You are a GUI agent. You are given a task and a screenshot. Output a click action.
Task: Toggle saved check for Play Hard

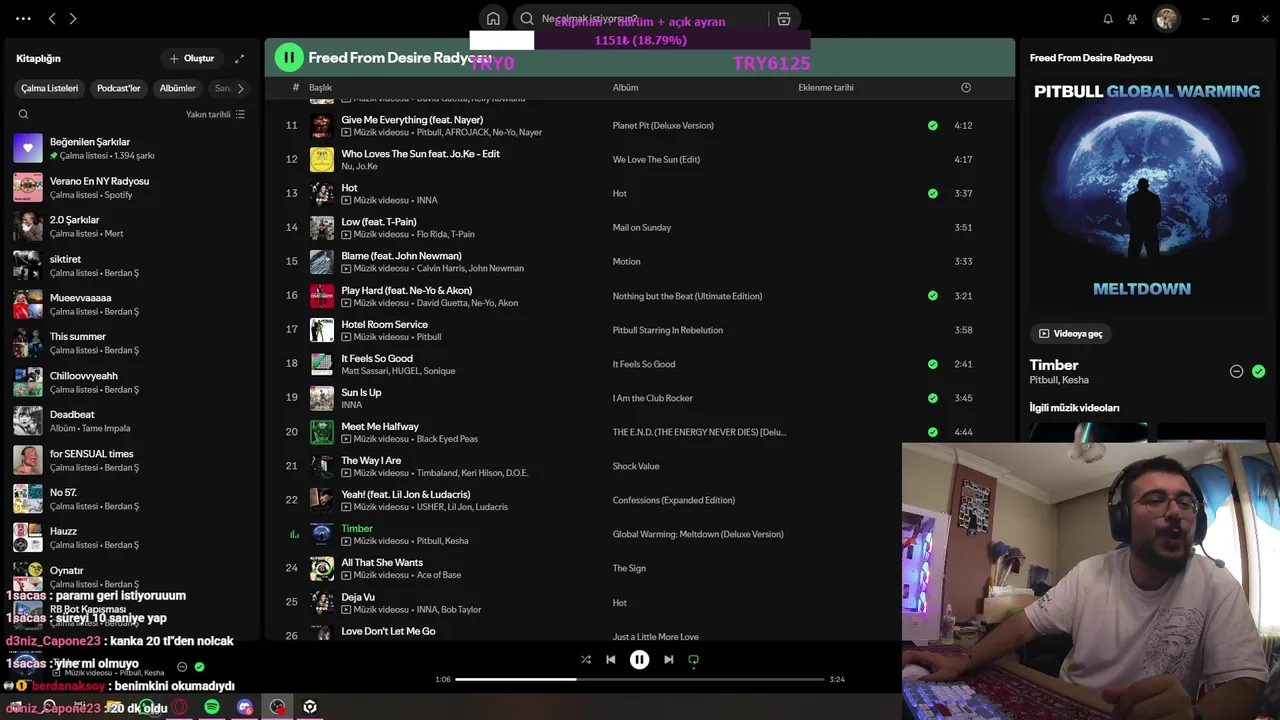click(932, 296)
